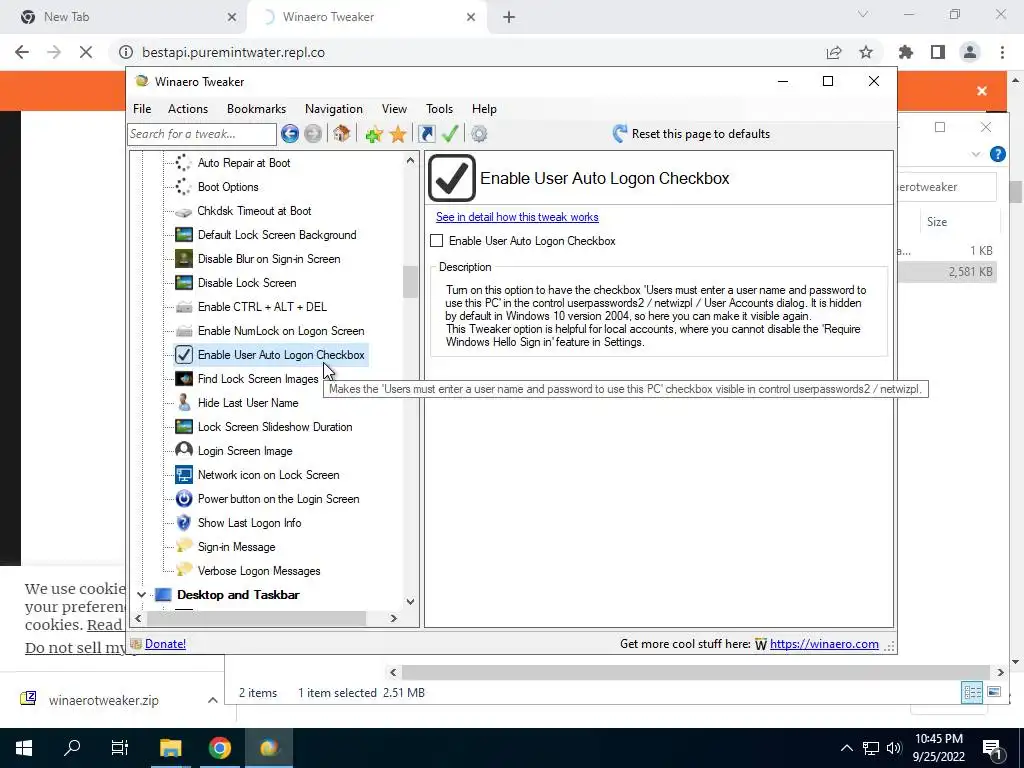
Task: Expand winaerotweaker.zip download options chevron
Action: point(212,700)
